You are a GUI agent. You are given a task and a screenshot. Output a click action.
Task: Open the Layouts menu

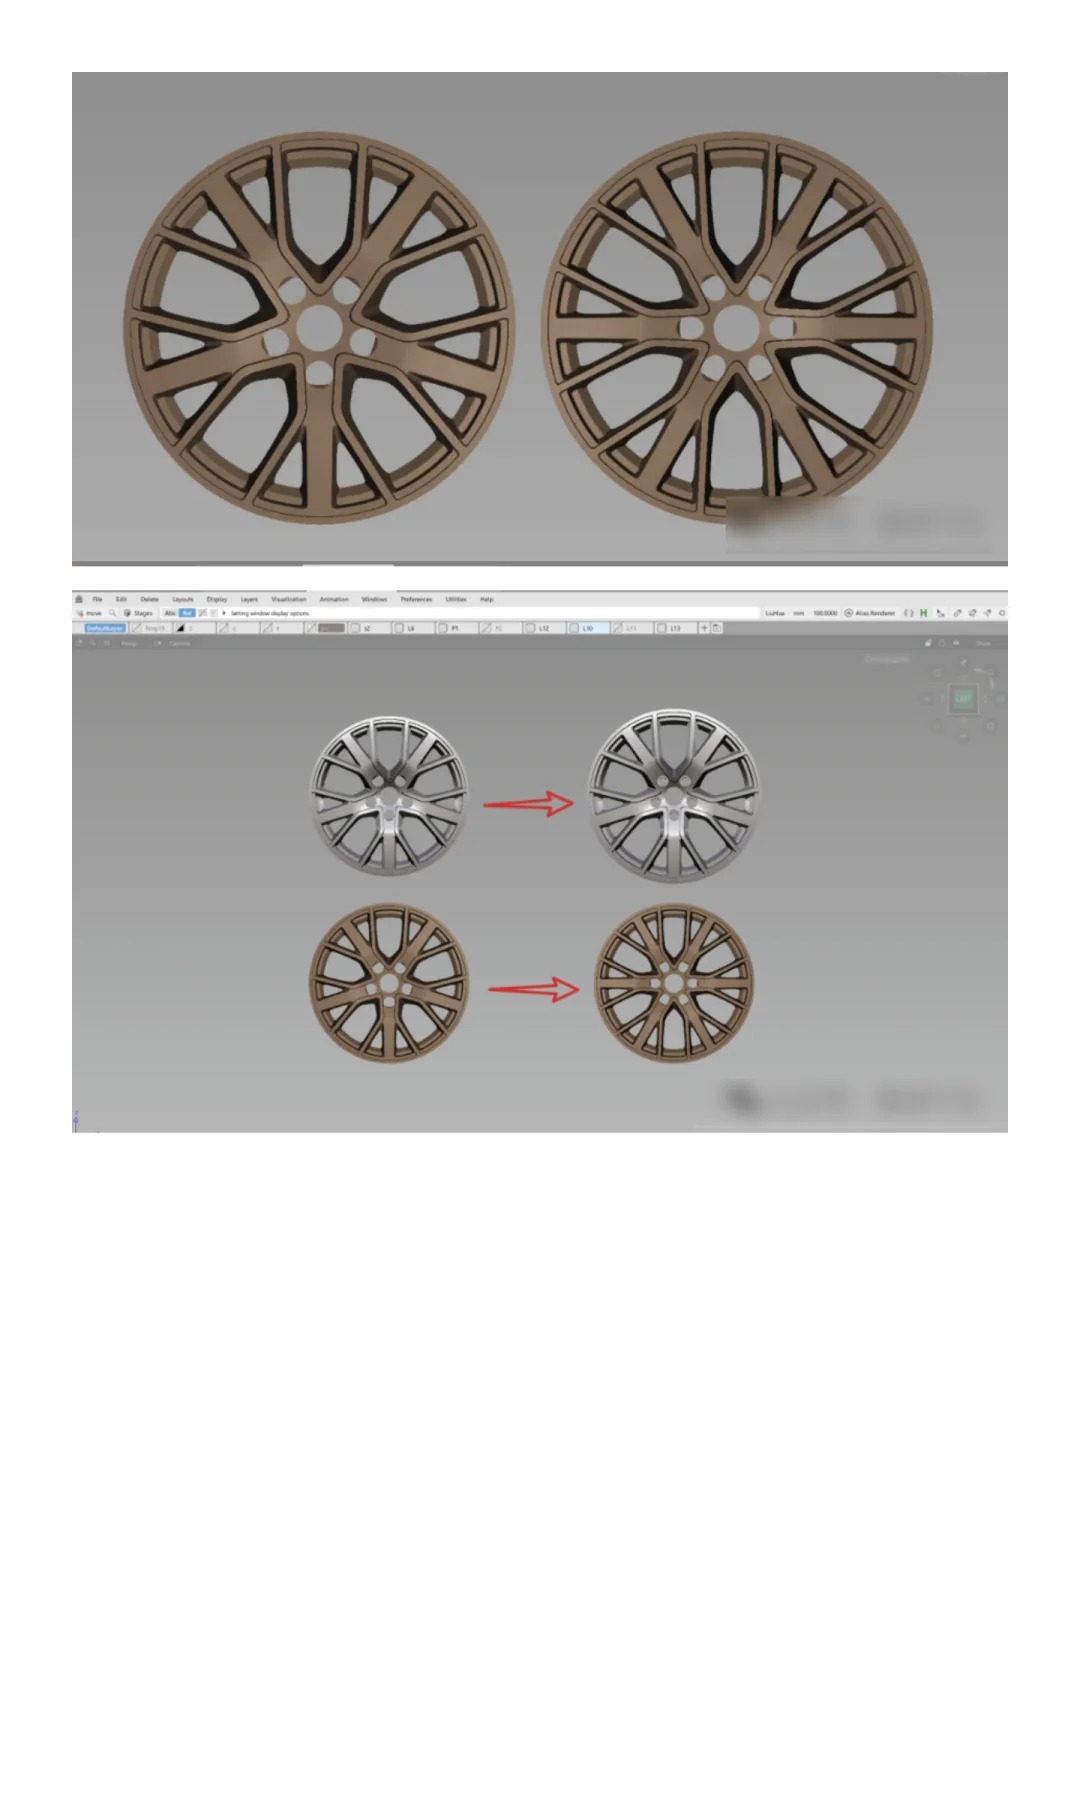(x=183, y=599)
